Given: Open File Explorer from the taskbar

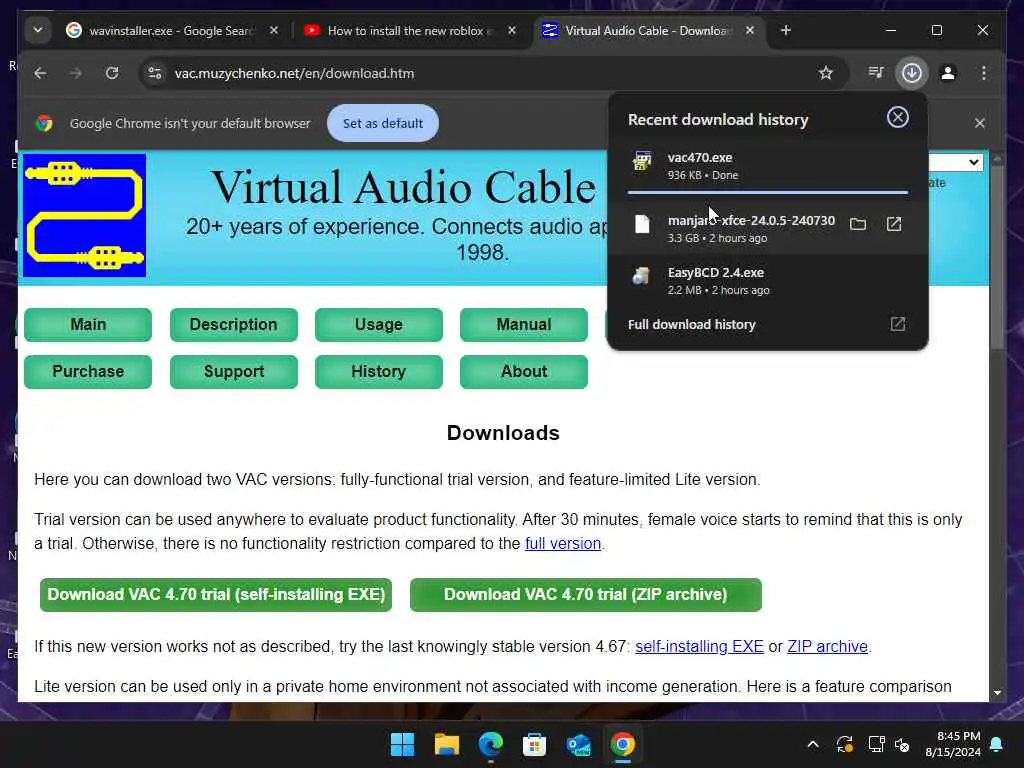Looking at the screenshot, I should [x=447, y=744].
